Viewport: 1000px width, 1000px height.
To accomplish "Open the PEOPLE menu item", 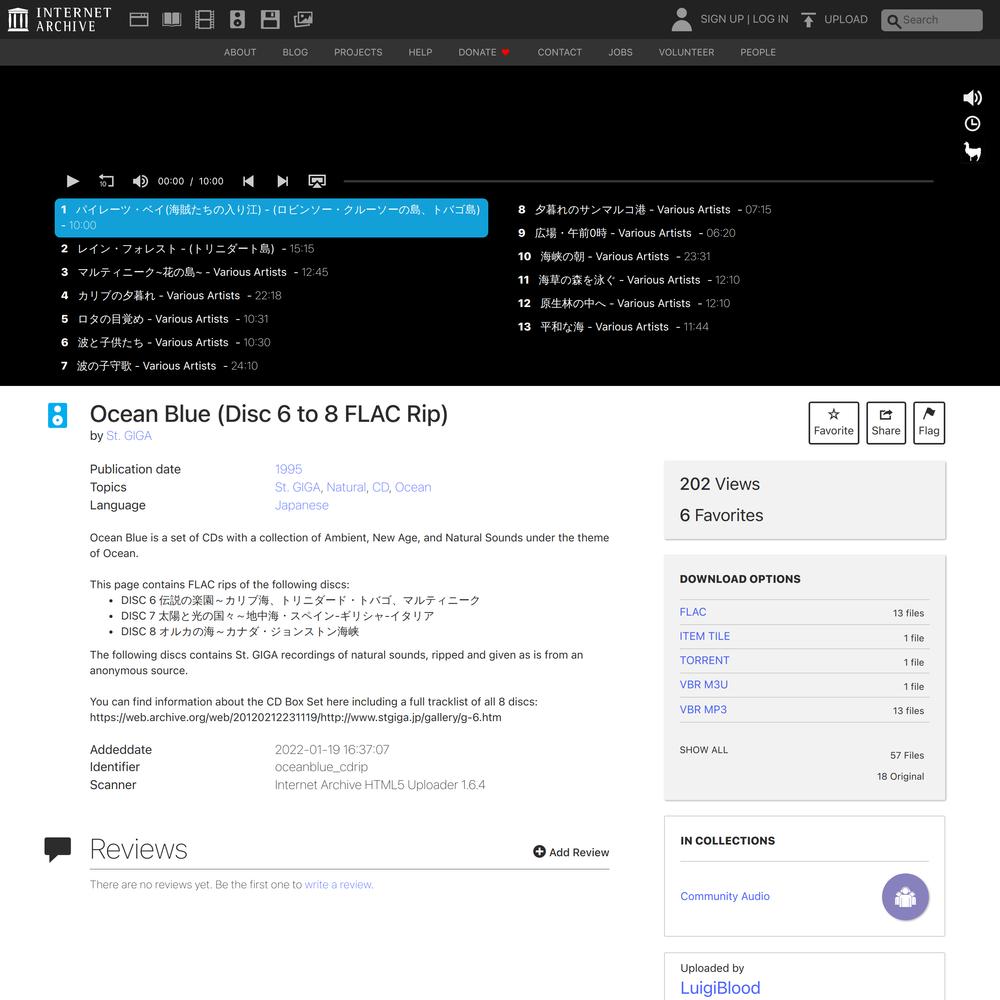I will click(758, 52).
